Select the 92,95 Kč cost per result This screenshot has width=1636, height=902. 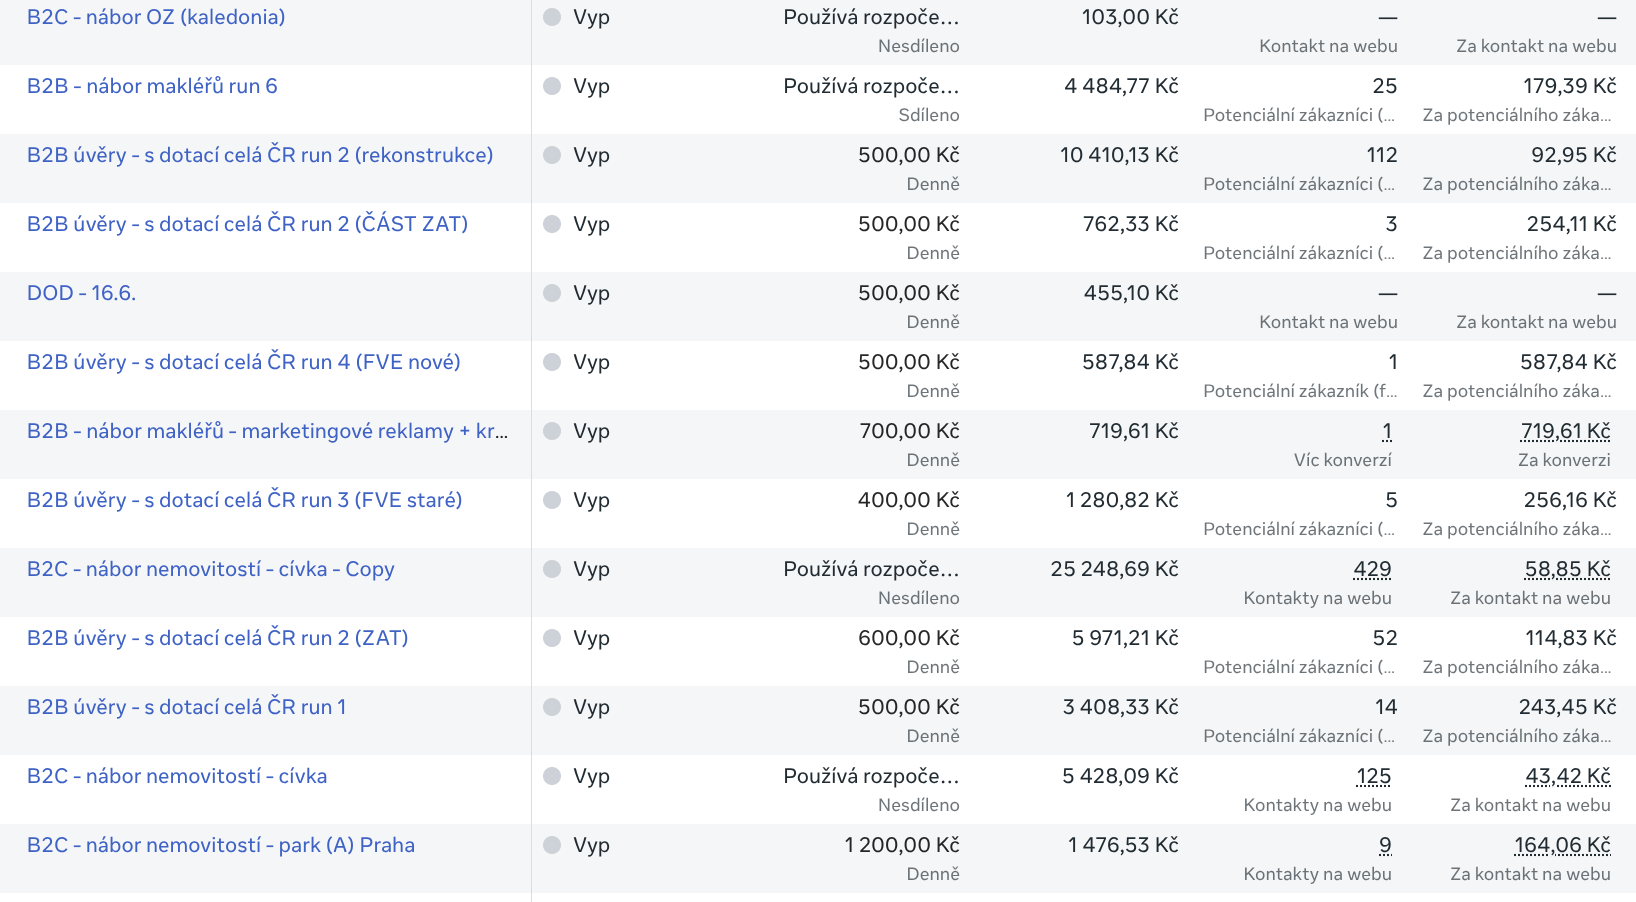(1573, 155)
